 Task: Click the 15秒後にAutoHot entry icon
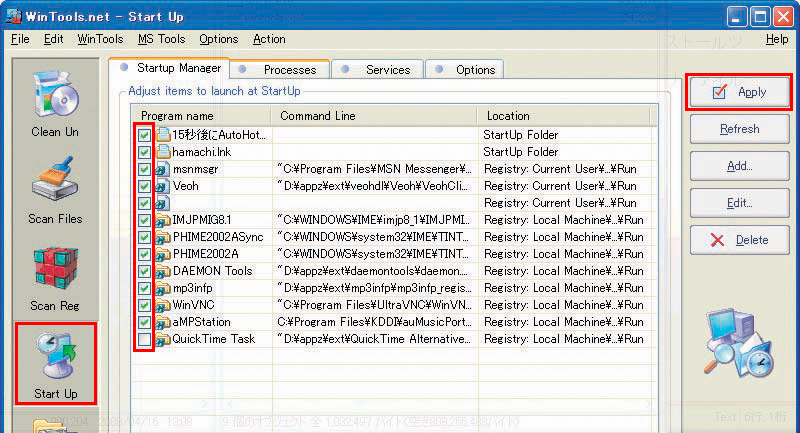163,135
